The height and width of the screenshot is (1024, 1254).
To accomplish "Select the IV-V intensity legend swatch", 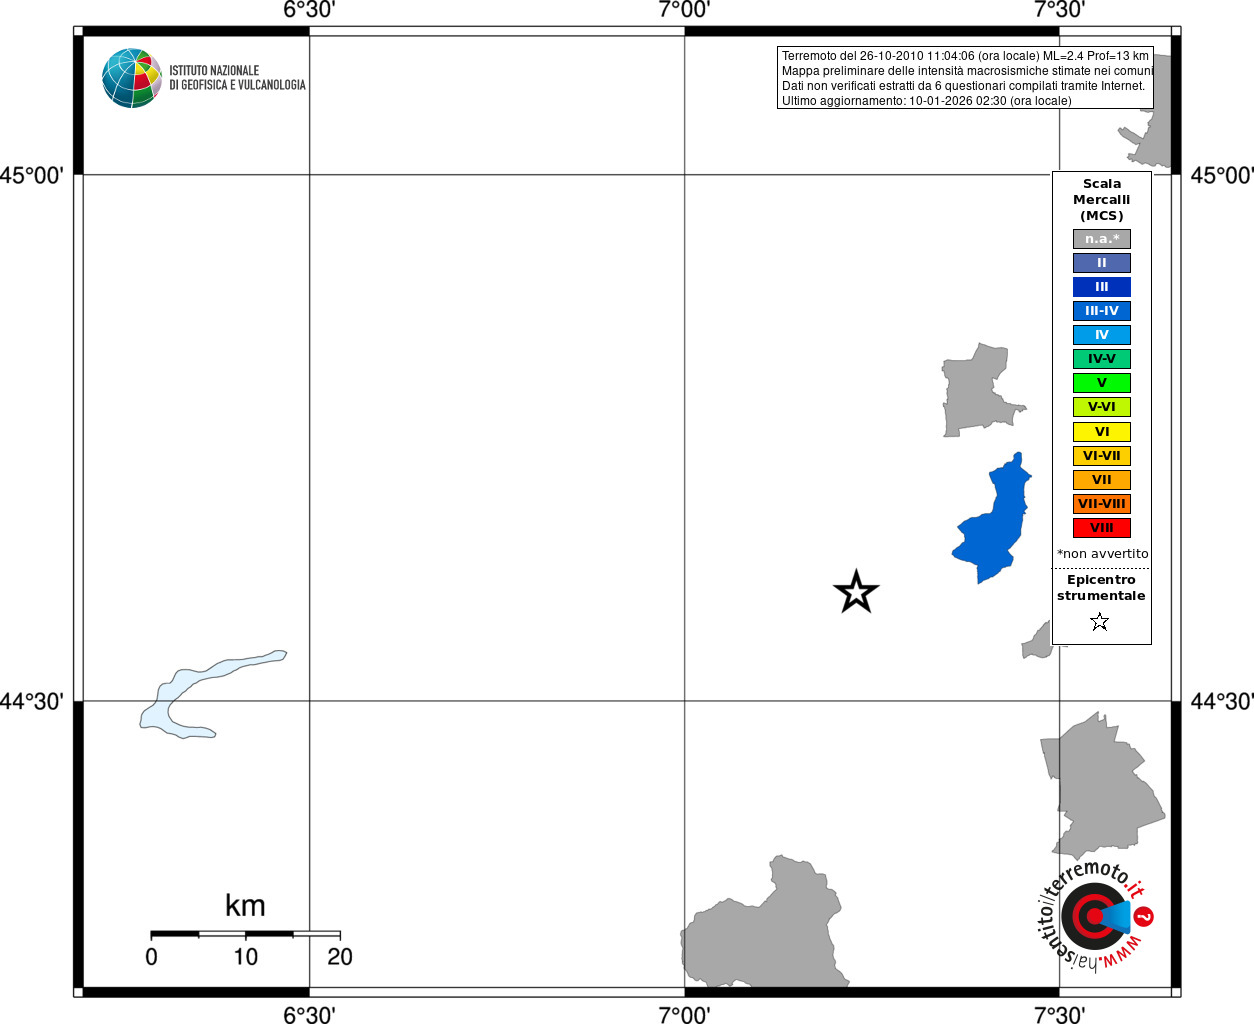I will 1102,359.
